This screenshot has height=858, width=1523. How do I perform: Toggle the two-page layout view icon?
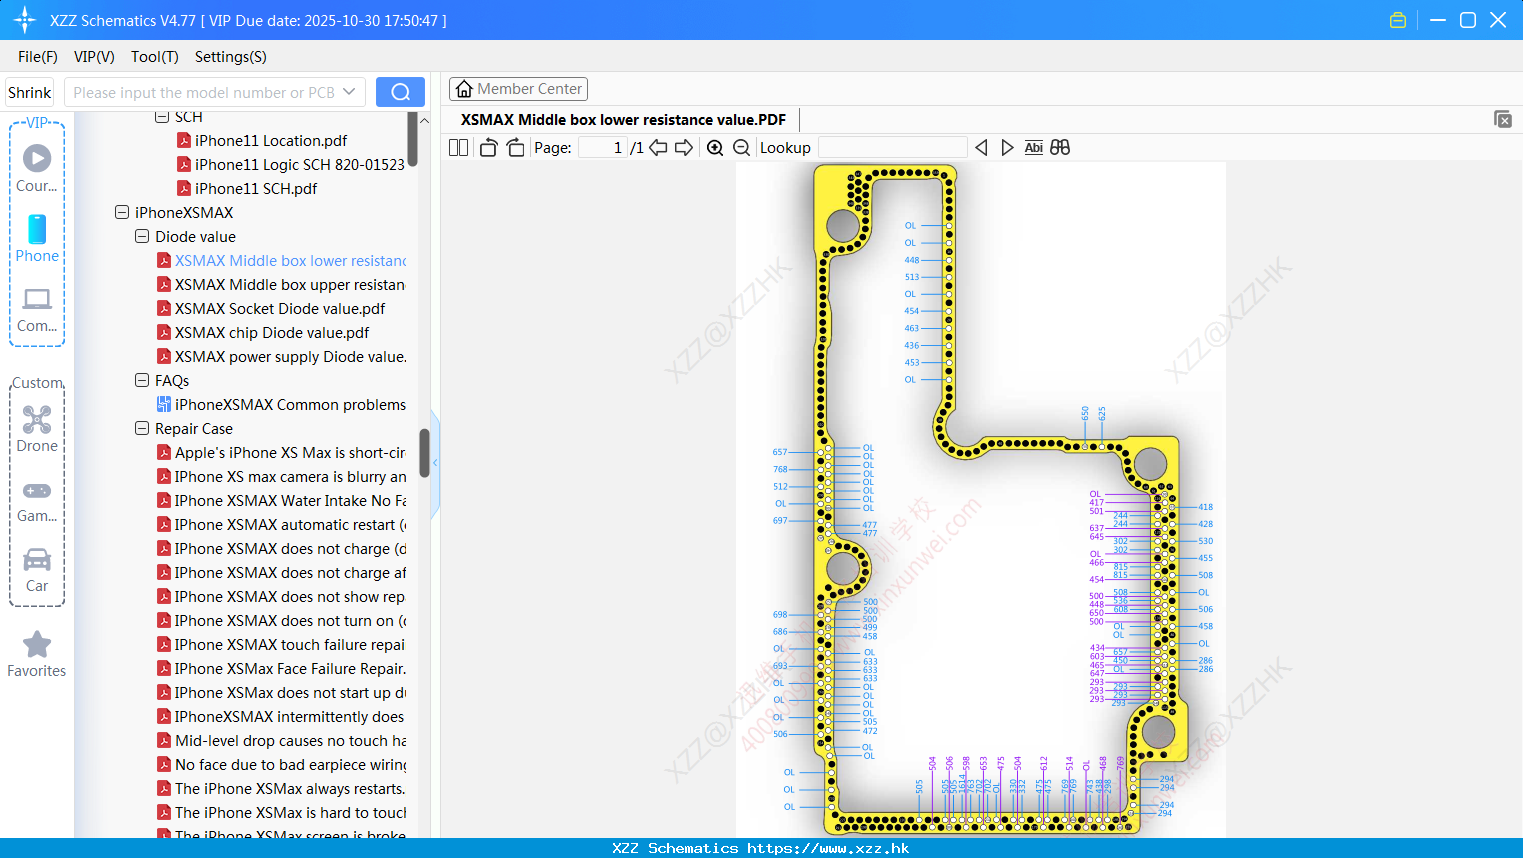pyautogui.click(x=458, y=147)
